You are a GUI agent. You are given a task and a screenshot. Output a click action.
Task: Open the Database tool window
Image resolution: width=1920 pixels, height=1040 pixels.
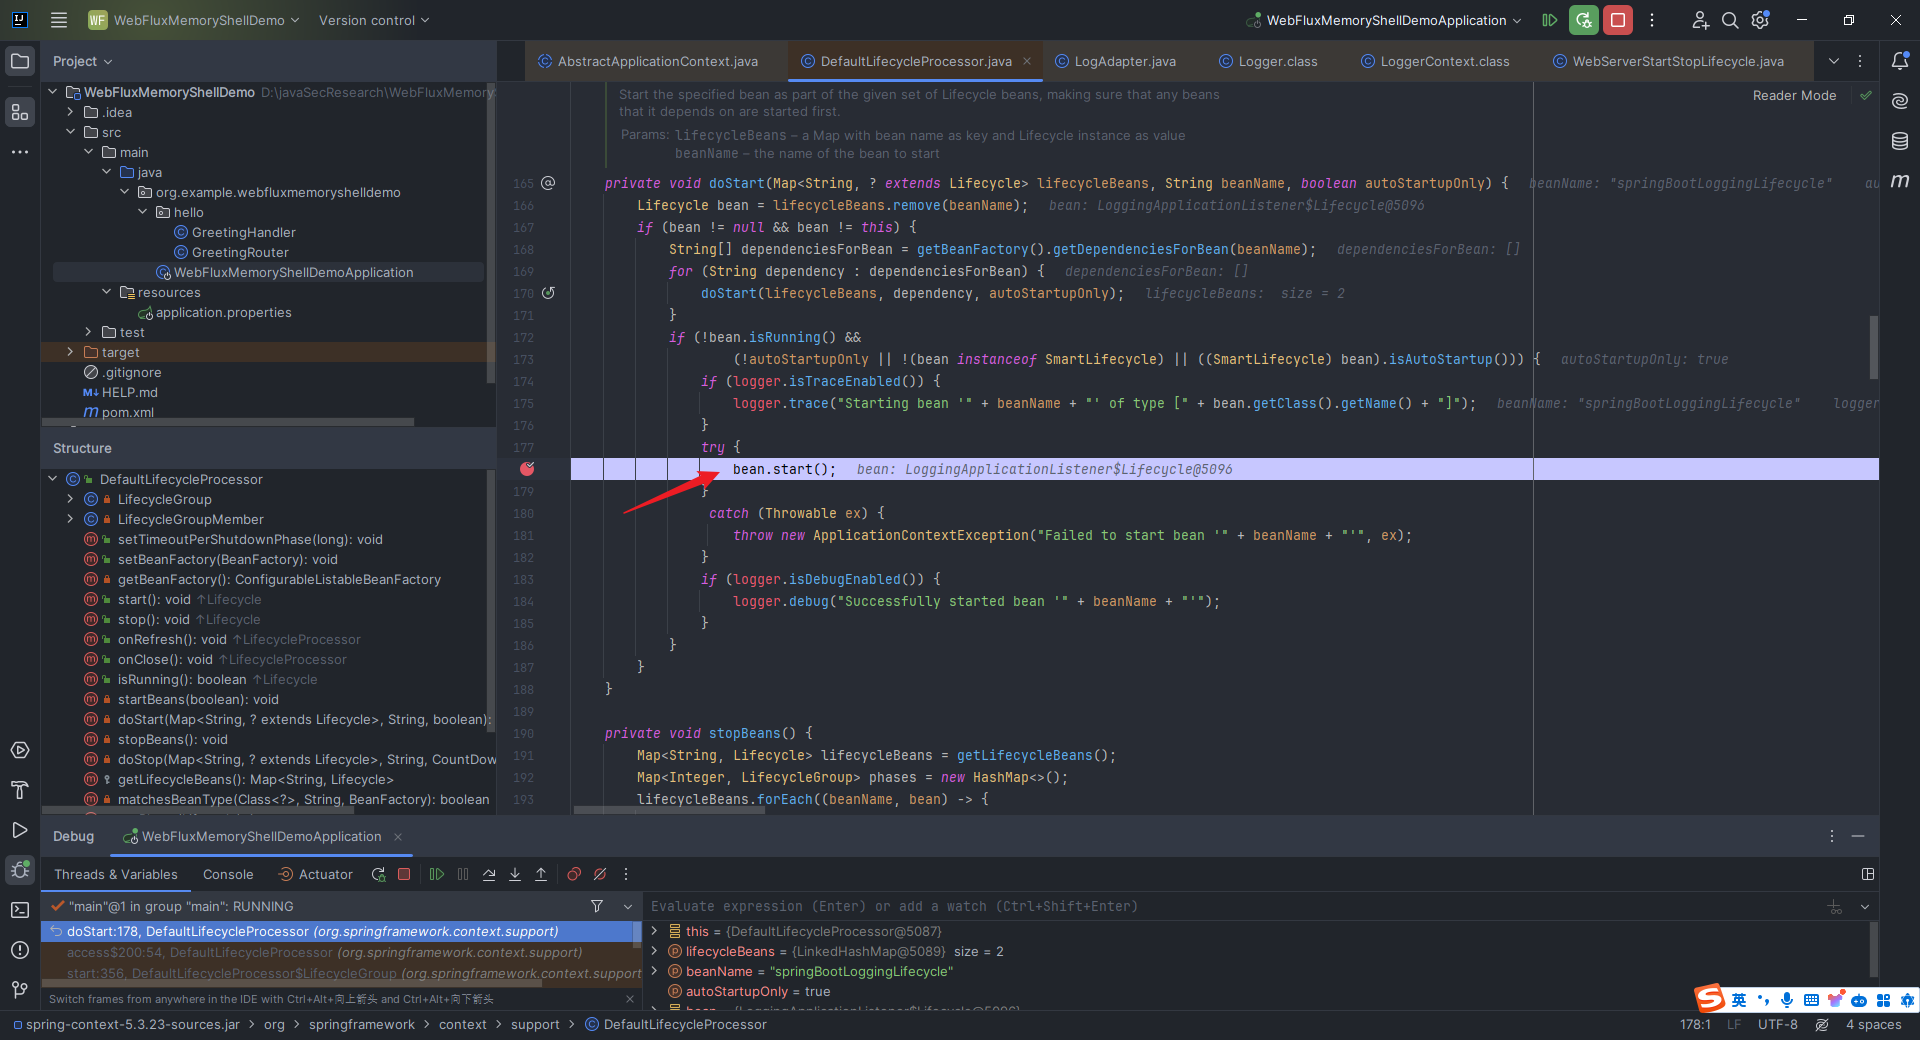[x=1900, y=141]
